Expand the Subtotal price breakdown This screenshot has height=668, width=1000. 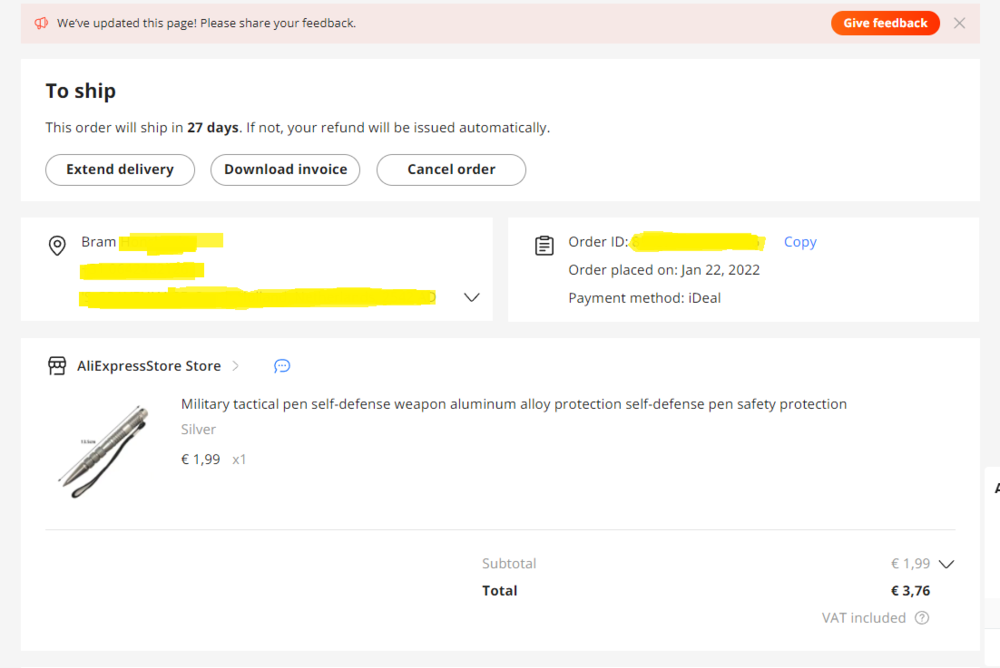tap(946, 563)
